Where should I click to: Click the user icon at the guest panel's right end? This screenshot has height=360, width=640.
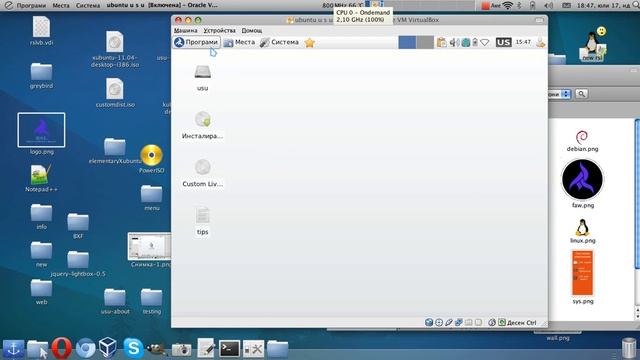(x=540, y=42)
